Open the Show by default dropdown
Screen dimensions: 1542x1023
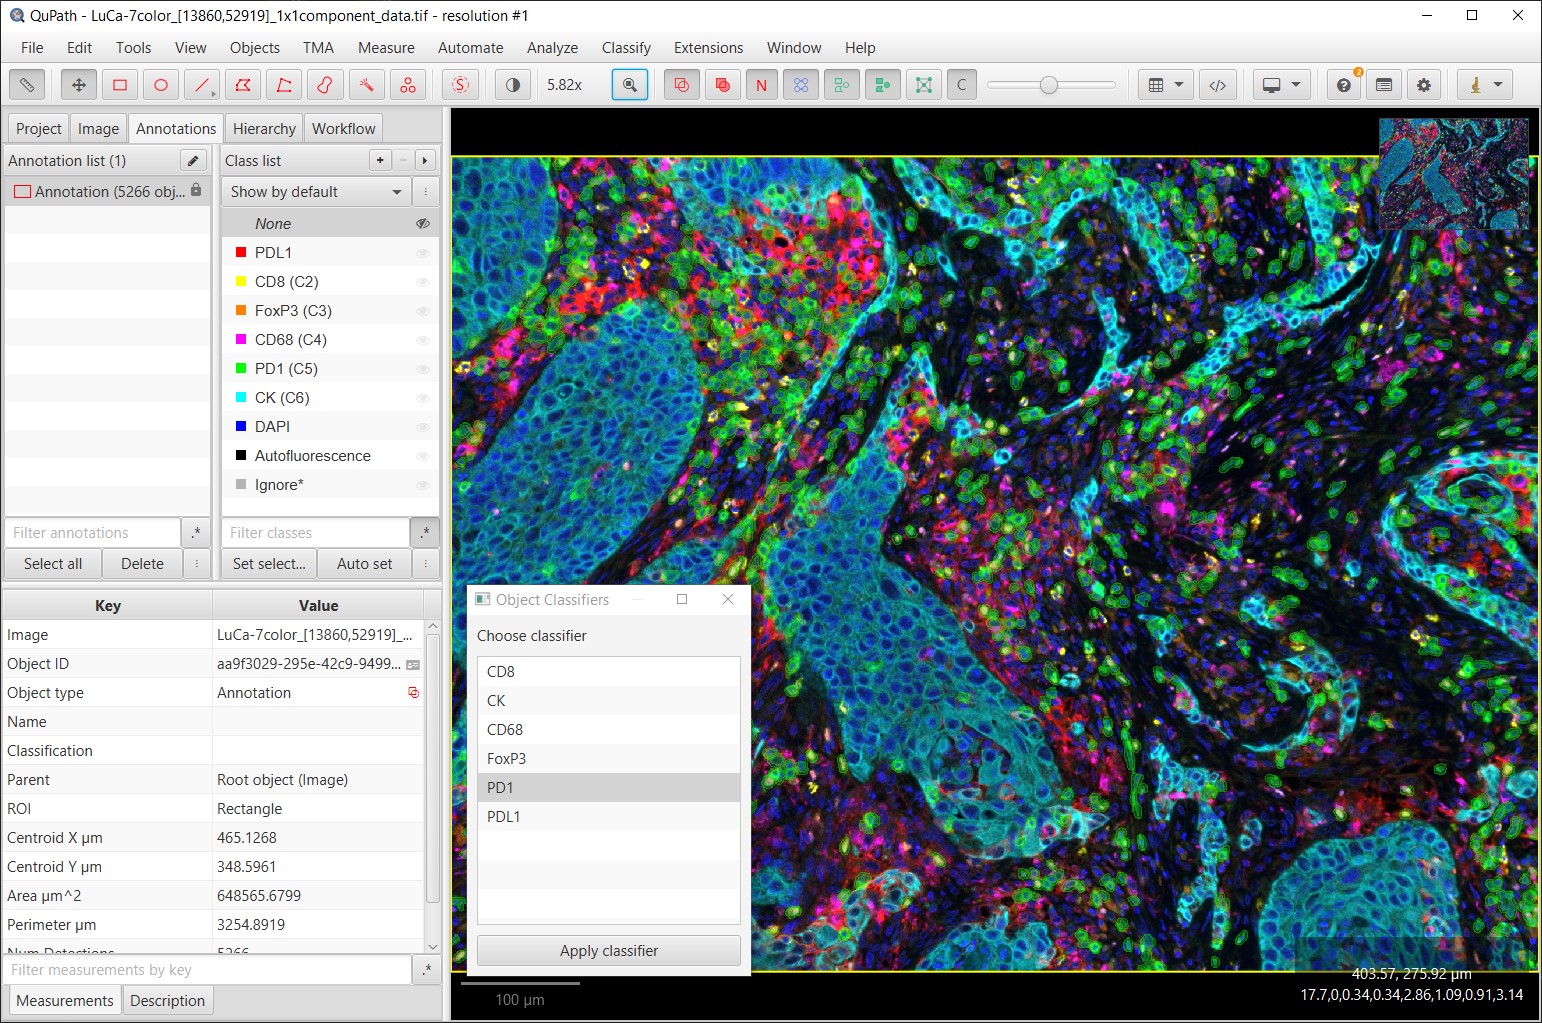coord(316,192)
